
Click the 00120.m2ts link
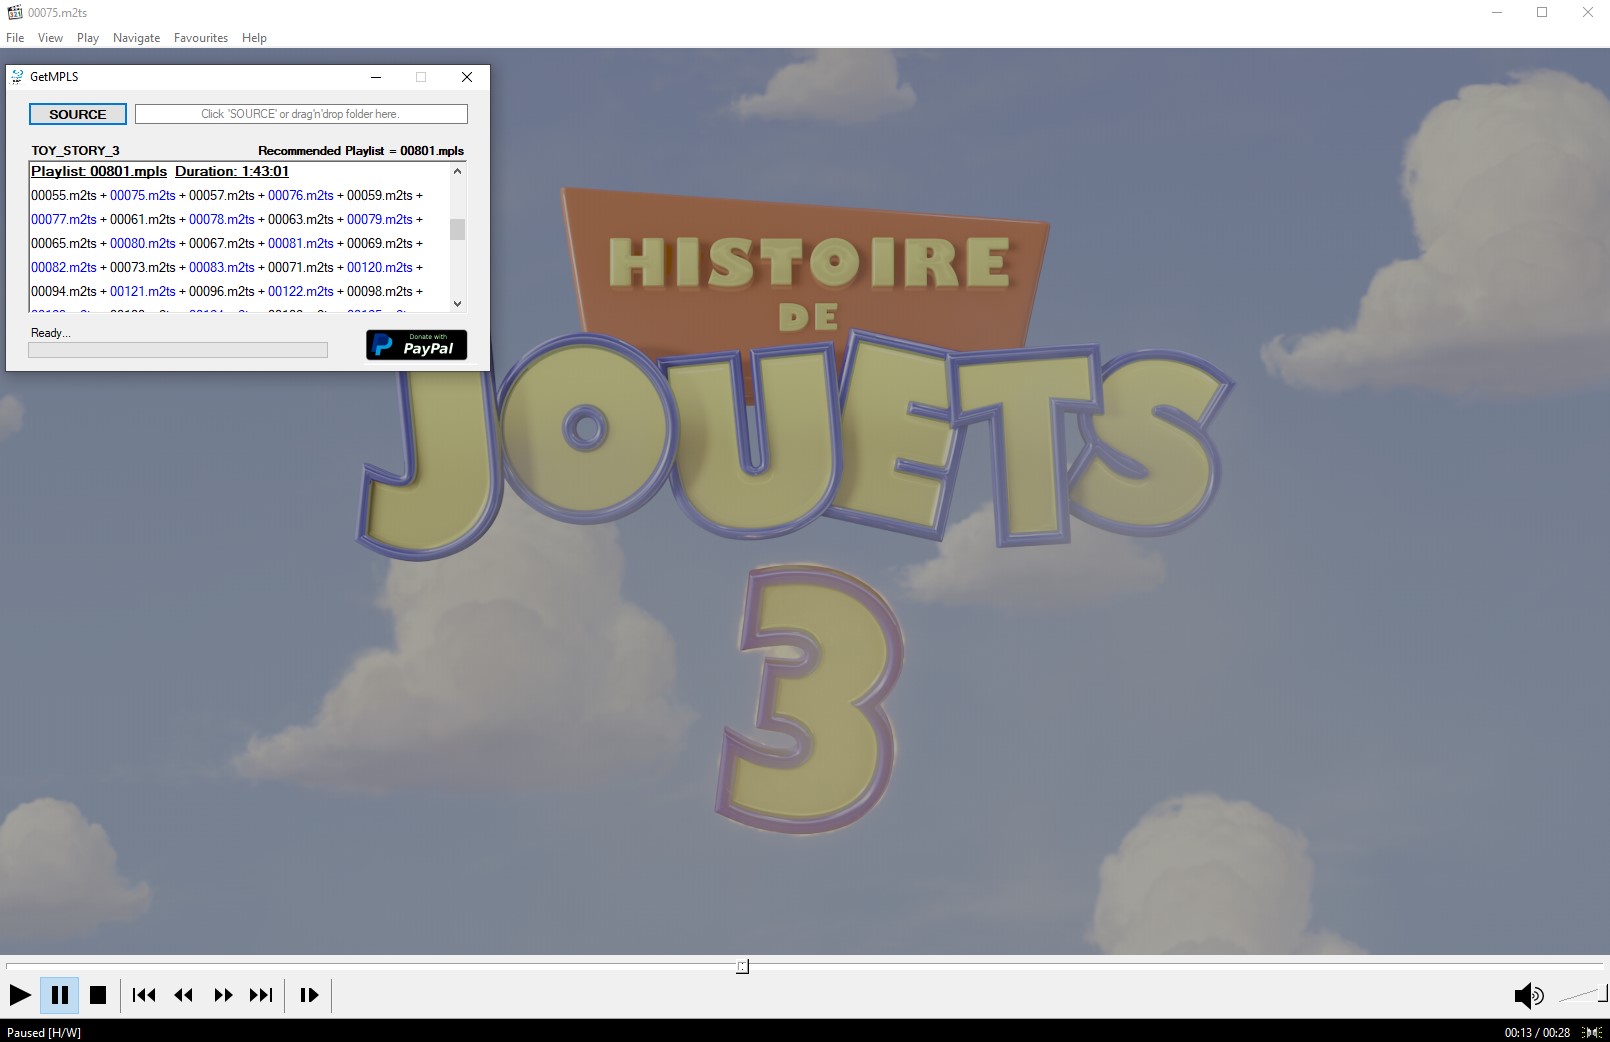380,267
